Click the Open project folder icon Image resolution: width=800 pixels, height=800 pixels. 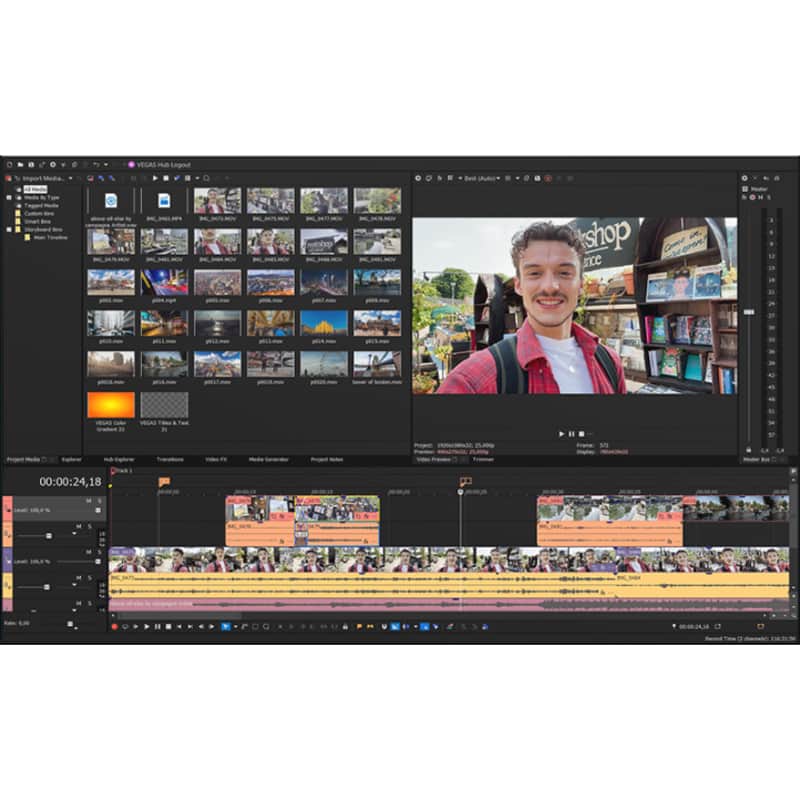point(20,165)
